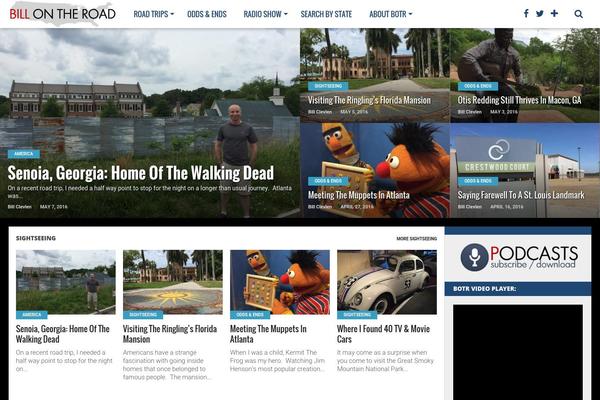This screenshot has width=600, height=400.
Task: Click the Bill On The Road logo
Action: (62, 14)
